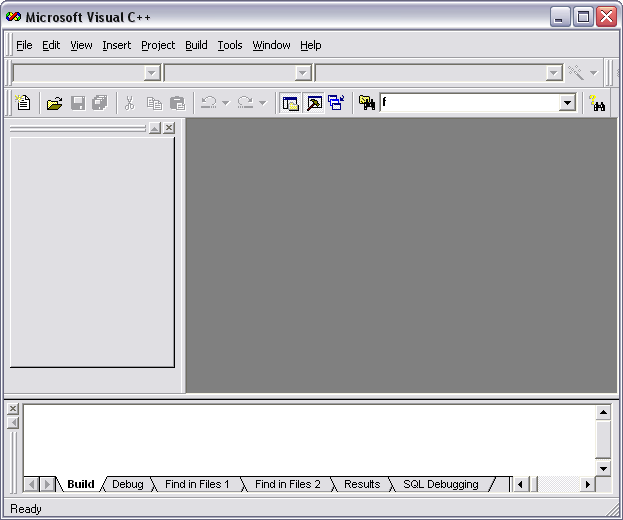
Task: Open the Undo history dropdown arrow
Action: pos(226,103)
